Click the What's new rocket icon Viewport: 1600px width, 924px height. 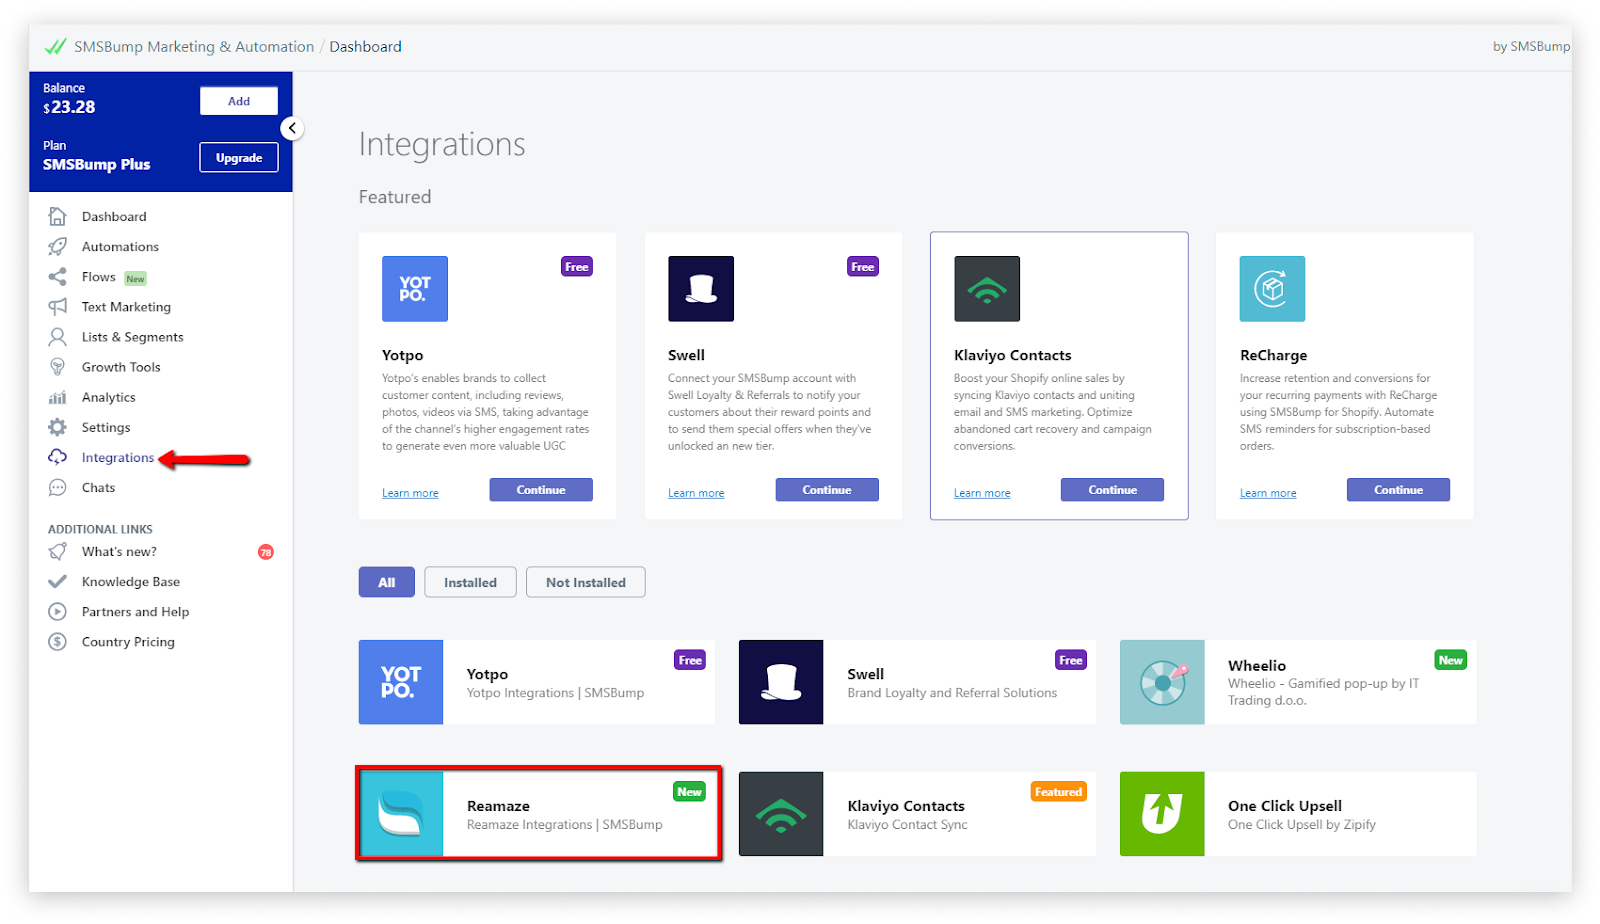(58, 551)
